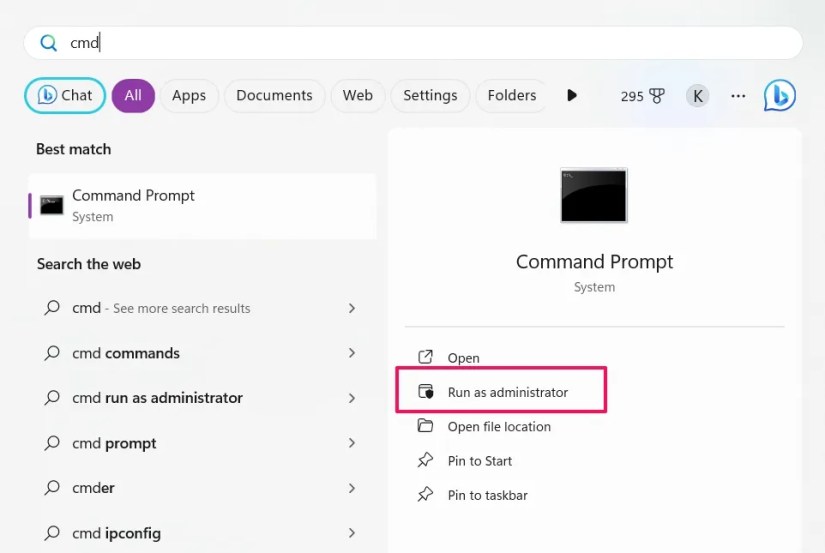Click Open for Command Prompt
Screen dimensions: 825x553
tap(464, 358)
